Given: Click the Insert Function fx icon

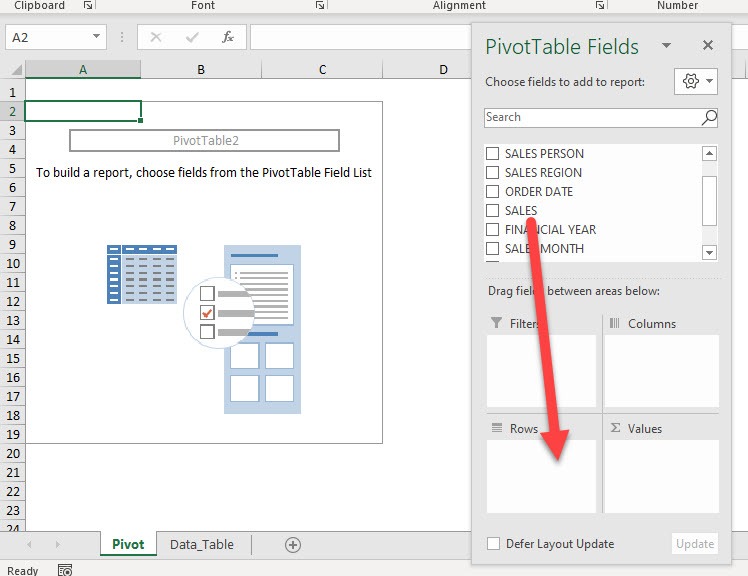Looking at the screenshot, I should click(228, 37).
